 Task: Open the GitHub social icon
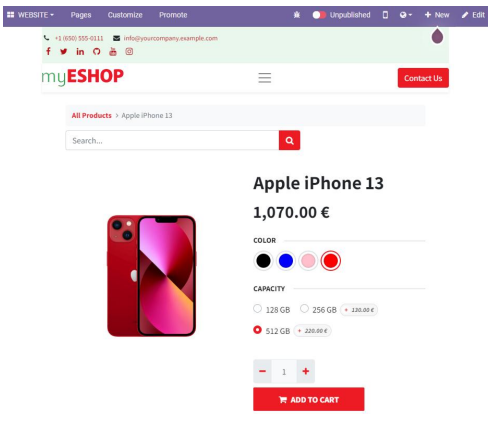coord(96,51)
